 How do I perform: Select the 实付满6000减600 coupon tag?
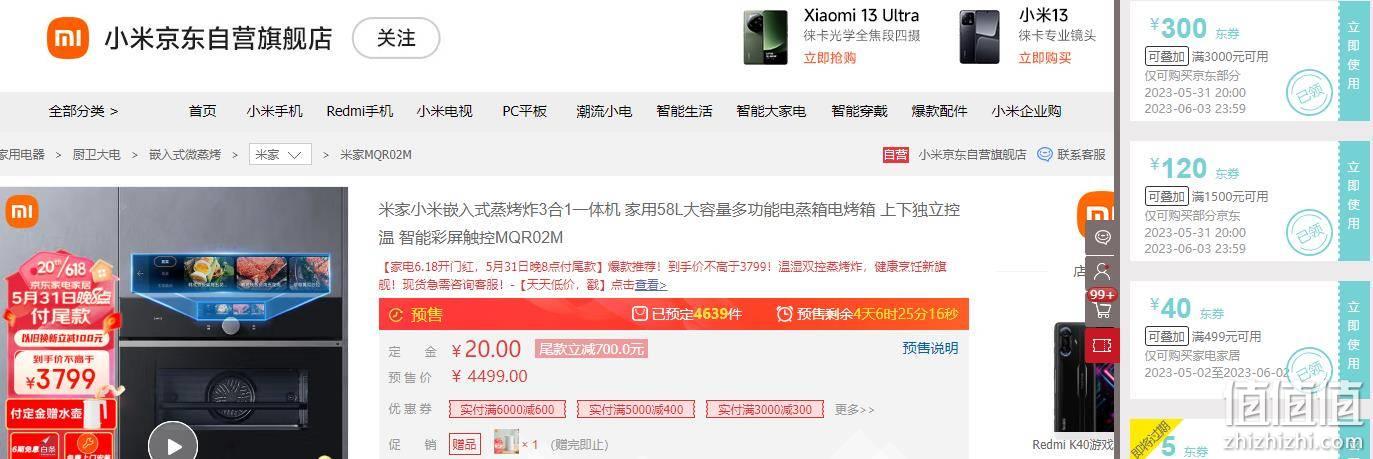(507, 409)
